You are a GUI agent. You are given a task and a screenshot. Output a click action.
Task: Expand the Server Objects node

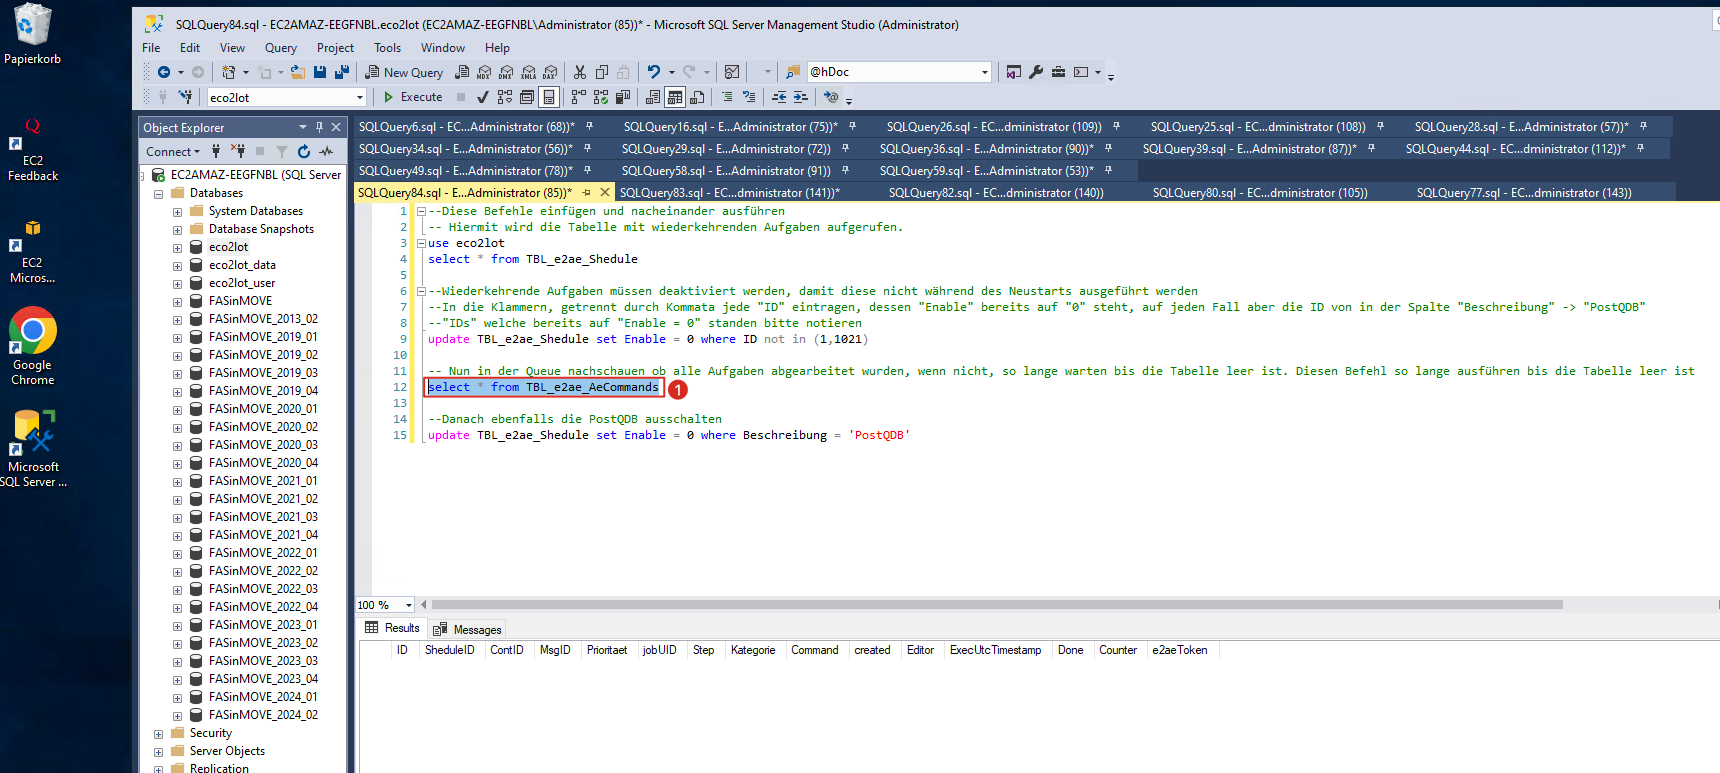pyautogui.click(x=158, y=752)
